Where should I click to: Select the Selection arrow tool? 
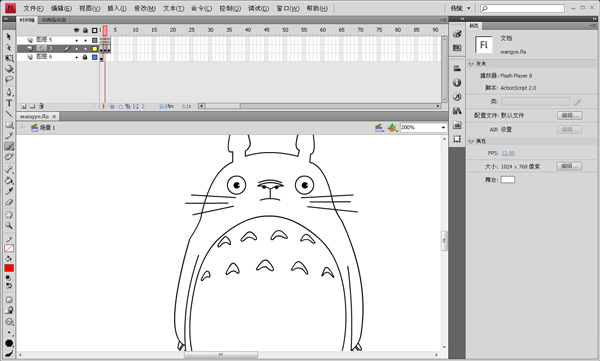9,36
